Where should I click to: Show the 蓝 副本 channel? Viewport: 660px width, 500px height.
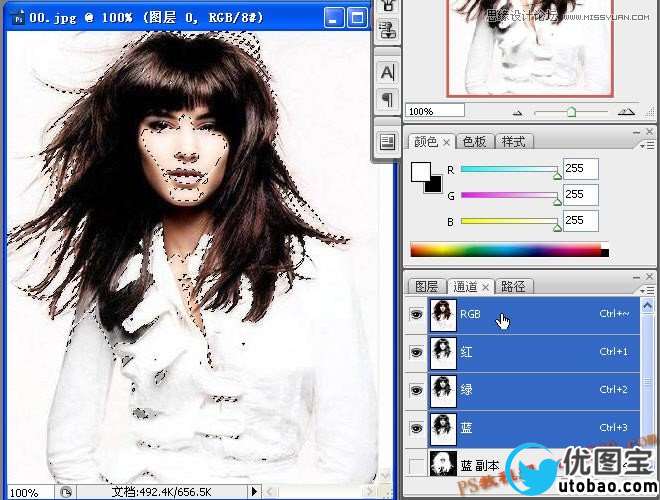click(x=416, y=465)
